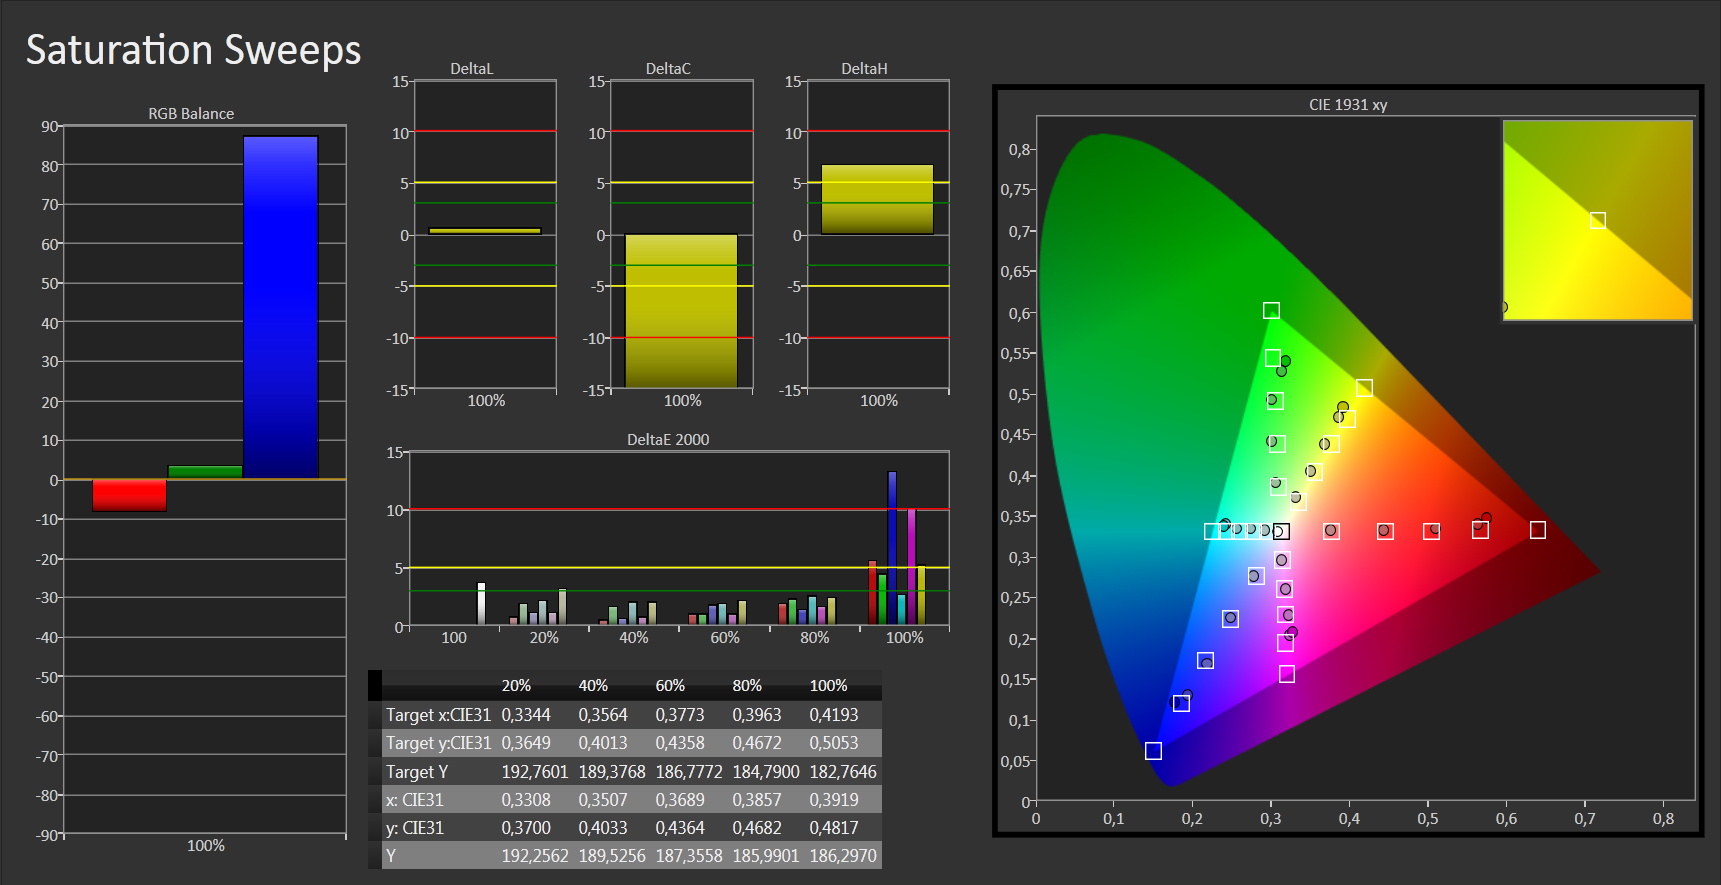
Task: Select the 100% cyan target square in CIE chart
Action: tap(1211, 531)
